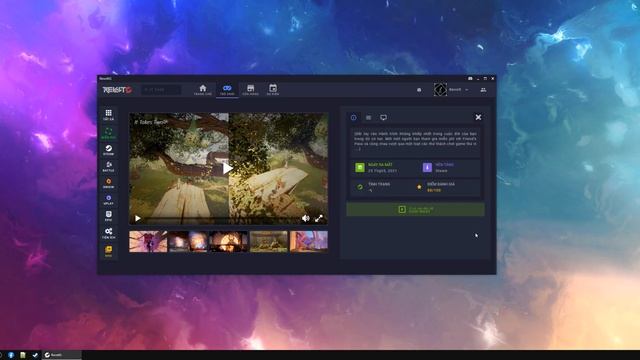640x360 pixels.
Task: Click the small play button in video controls
Action: click(x=138, y=219)
